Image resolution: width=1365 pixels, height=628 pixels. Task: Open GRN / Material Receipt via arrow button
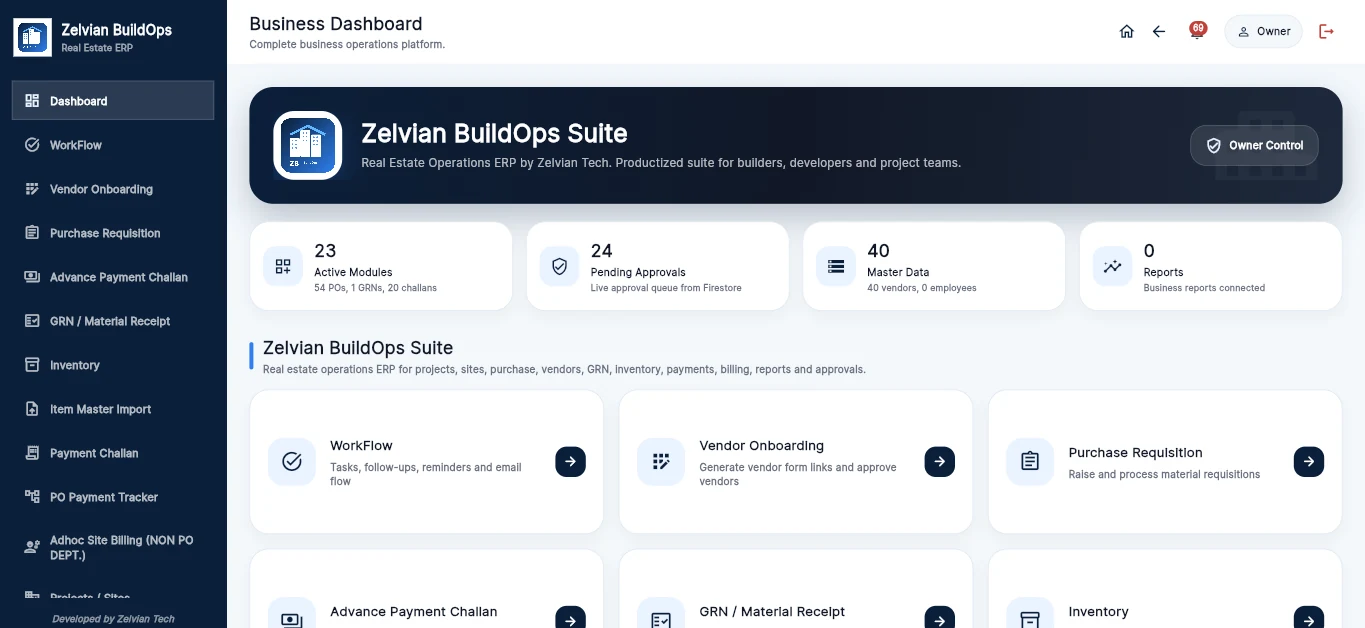[x=939, y=619]
